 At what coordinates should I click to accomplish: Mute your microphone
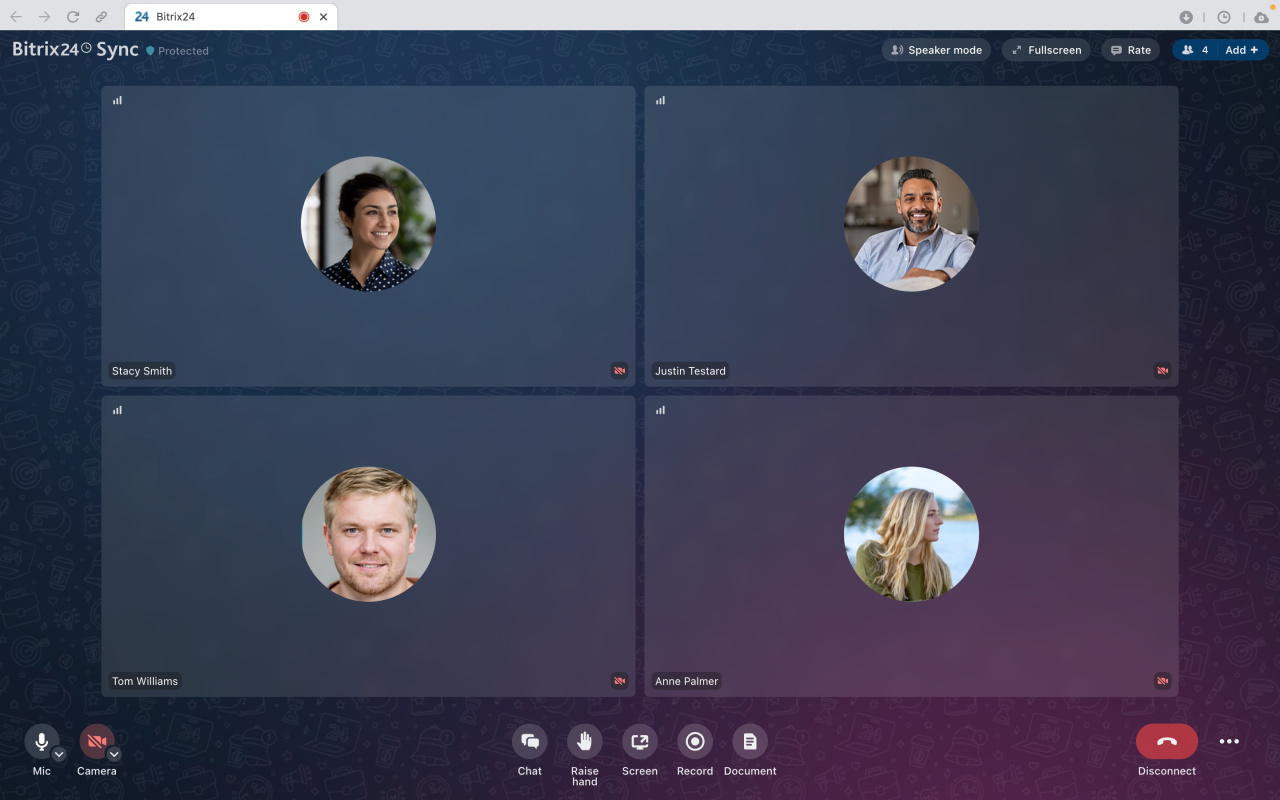41,742
